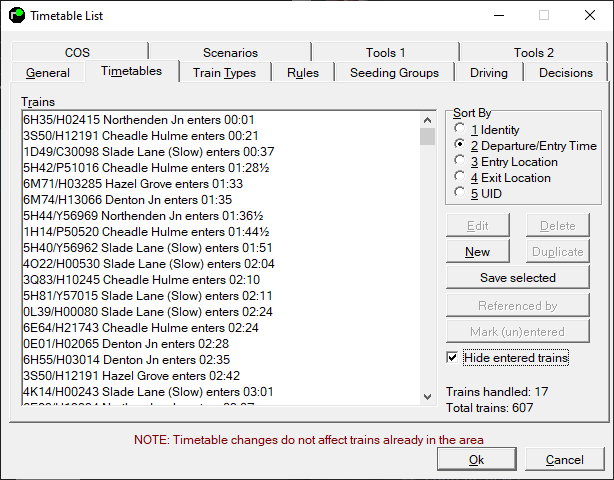The height and width of the screenshot is (480, 614).
Task: Uncheck Hide entered trains checkbox
Action: coord(454,358)
